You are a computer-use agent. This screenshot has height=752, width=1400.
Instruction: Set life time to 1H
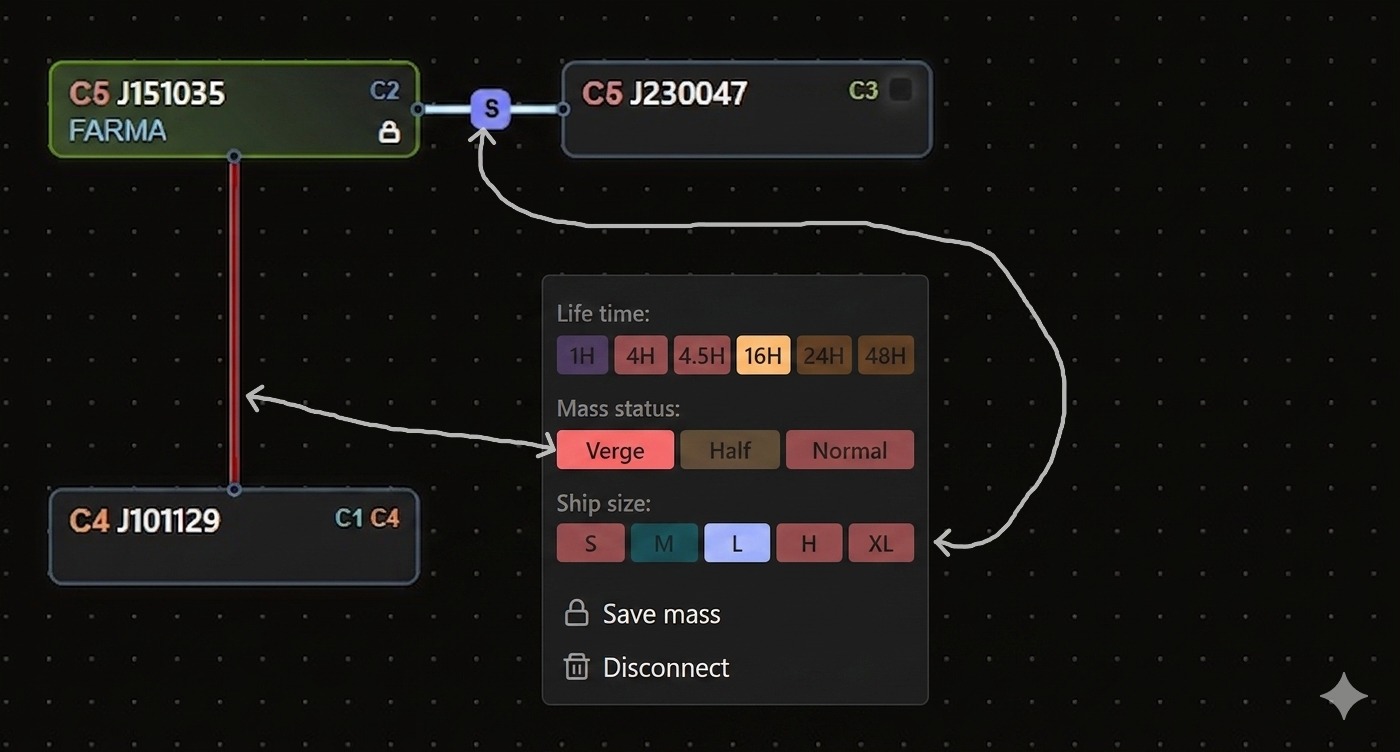tap(582, 355)
